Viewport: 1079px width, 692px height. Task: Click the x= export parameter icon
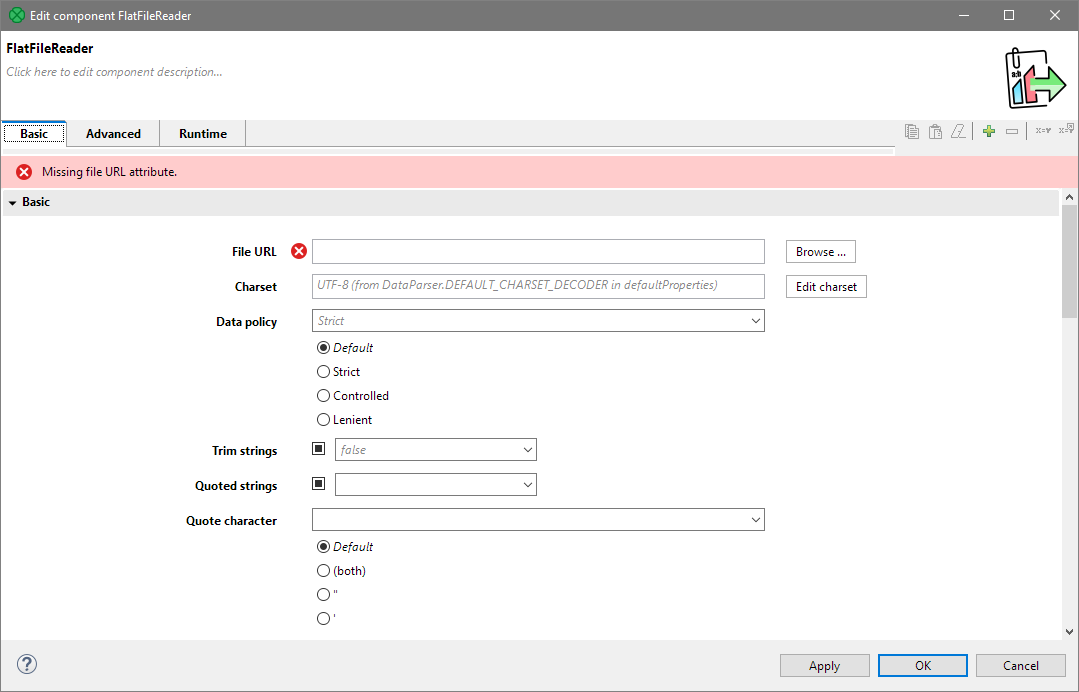coord(1066,129)
